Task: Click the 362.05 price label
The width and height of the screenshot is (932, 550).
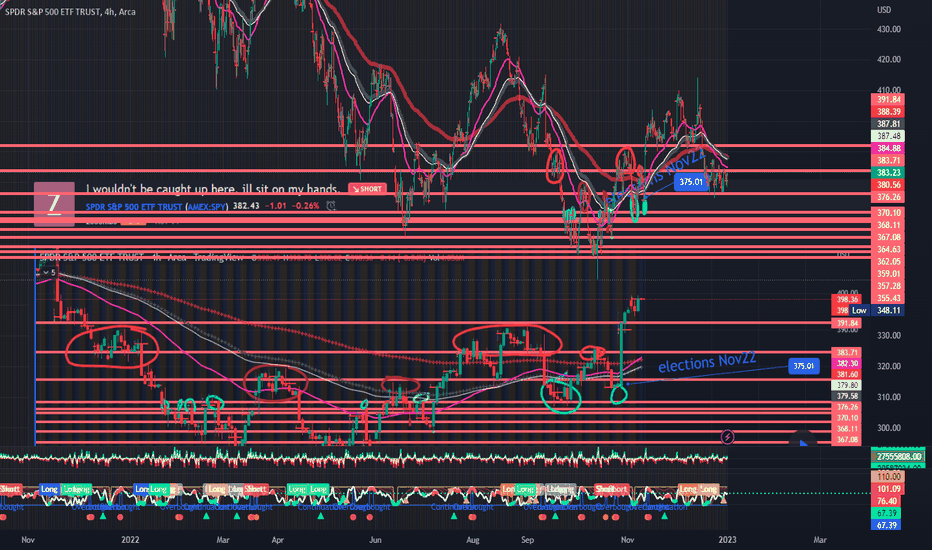Action: 888,262
